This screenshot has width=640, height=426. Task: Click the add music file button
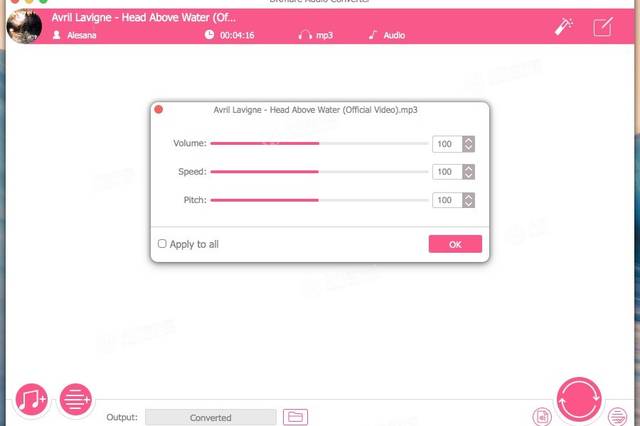(x=31, y=399)
